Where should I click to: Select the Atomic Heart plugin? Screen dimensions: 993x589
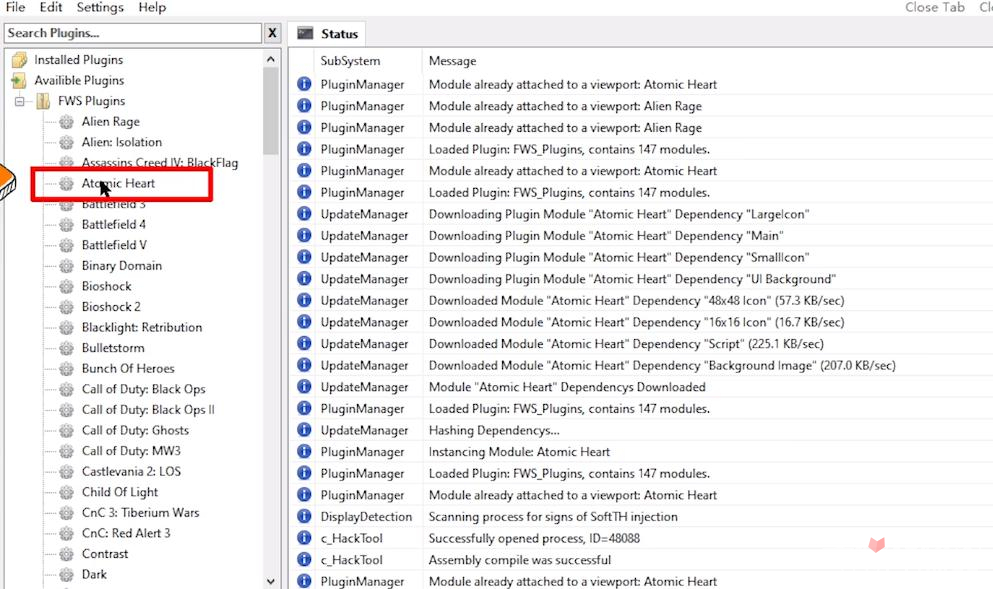[x=118, y=183]
